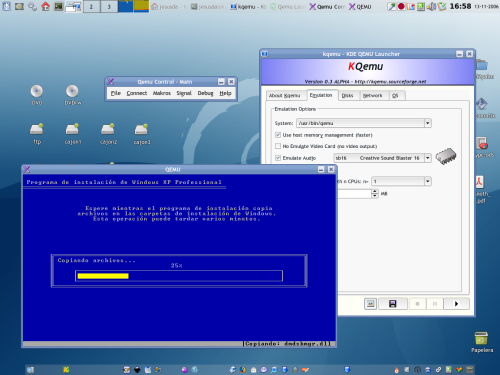Screen dimensions: 500x375
Task: Open the QEMU window menu X icon
Action: point(27,169)
